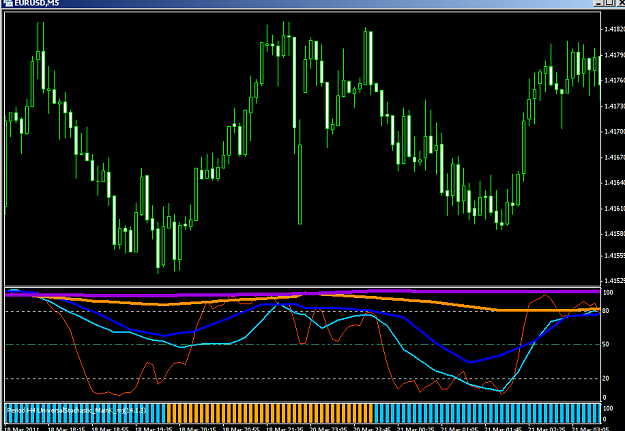Click the 1.4164 price label on the axis

614,183
